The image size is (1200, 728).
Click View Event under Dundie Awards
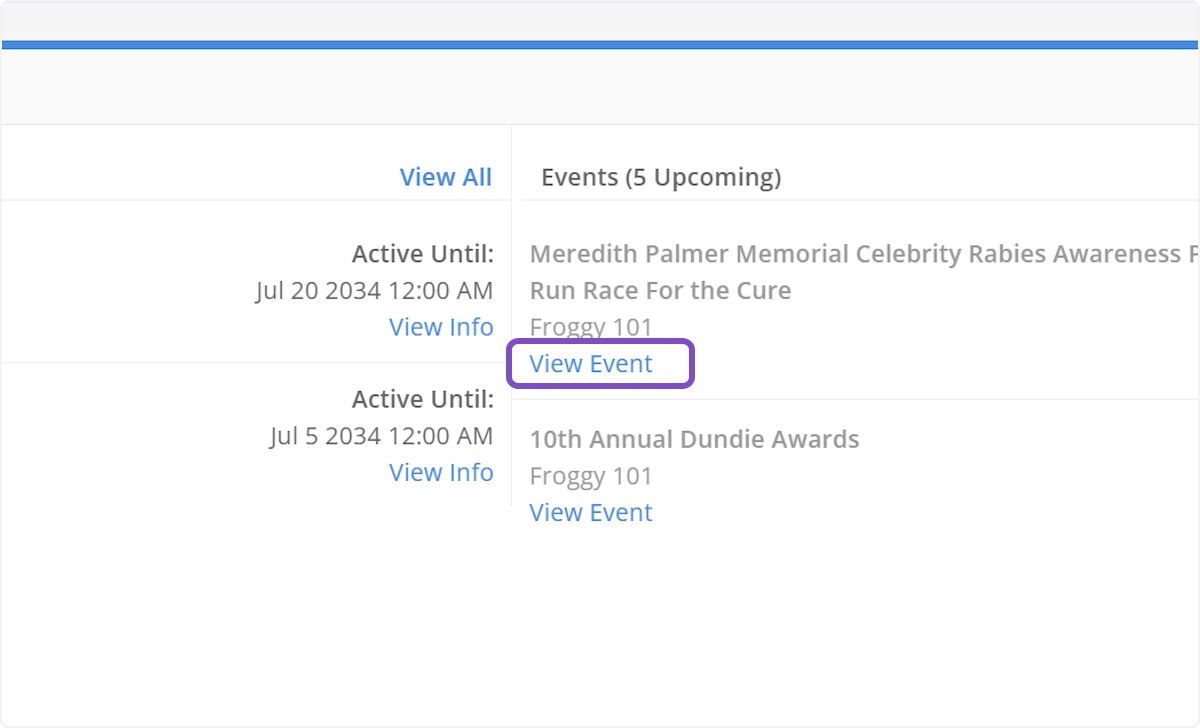pyautogui.click(x=591, y=512)
